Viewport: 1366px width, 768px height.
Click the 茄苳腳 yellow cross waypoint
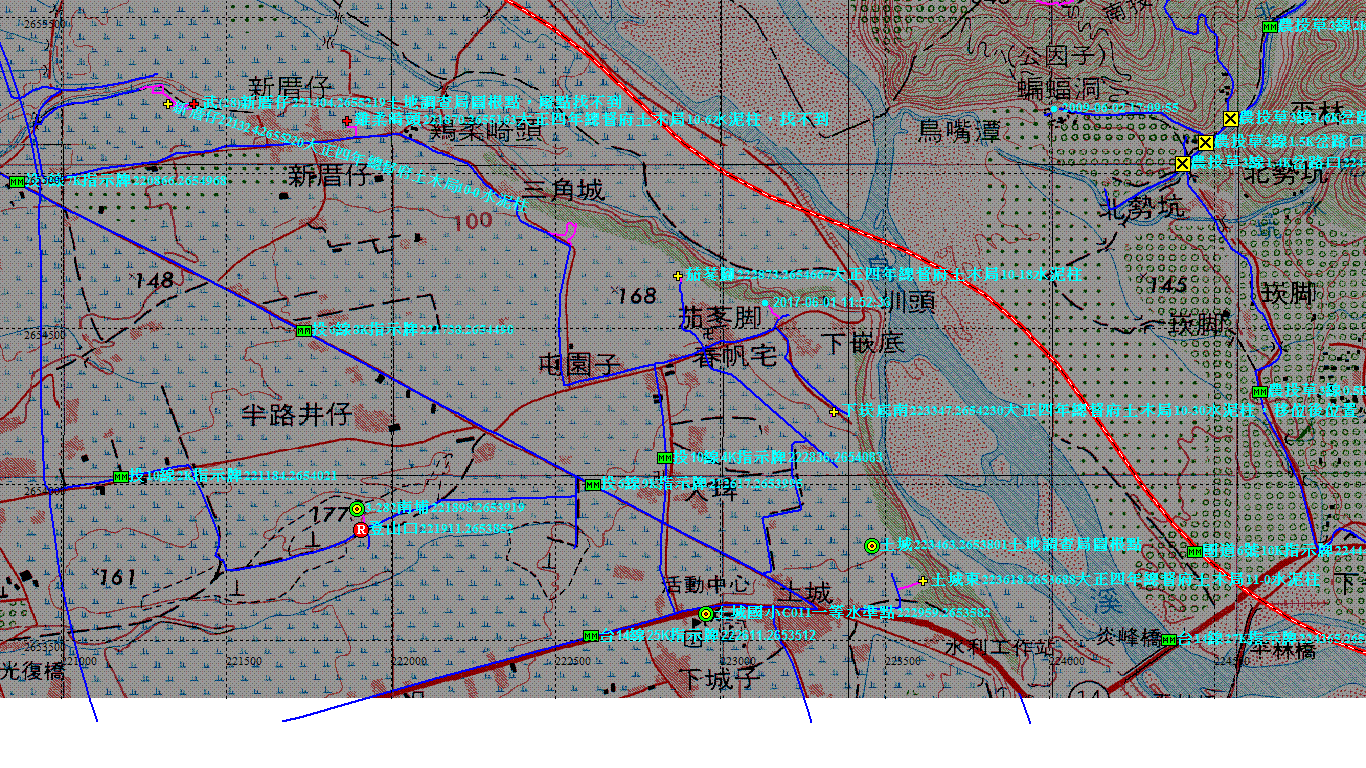678,276
